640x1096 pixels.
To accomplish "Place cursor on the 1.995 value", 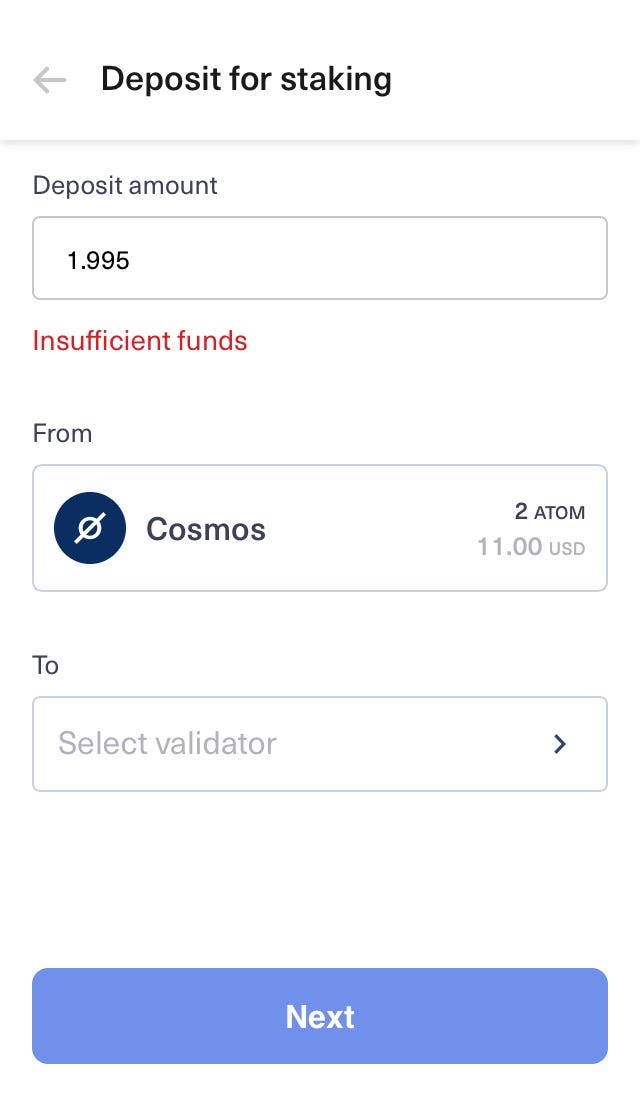I will tap(98, 260).
